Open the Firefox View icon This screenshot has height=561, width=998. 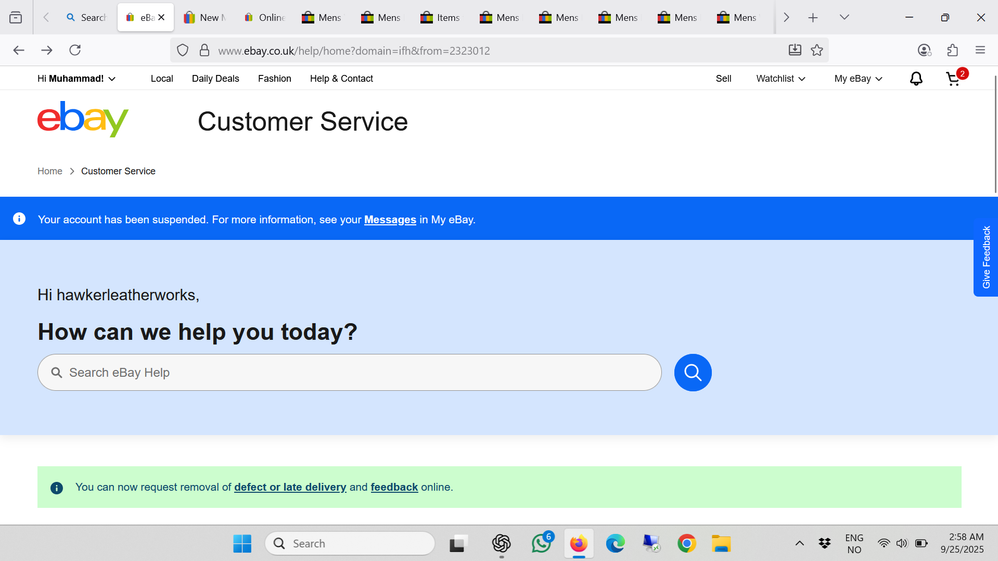[x=16, y=18]
